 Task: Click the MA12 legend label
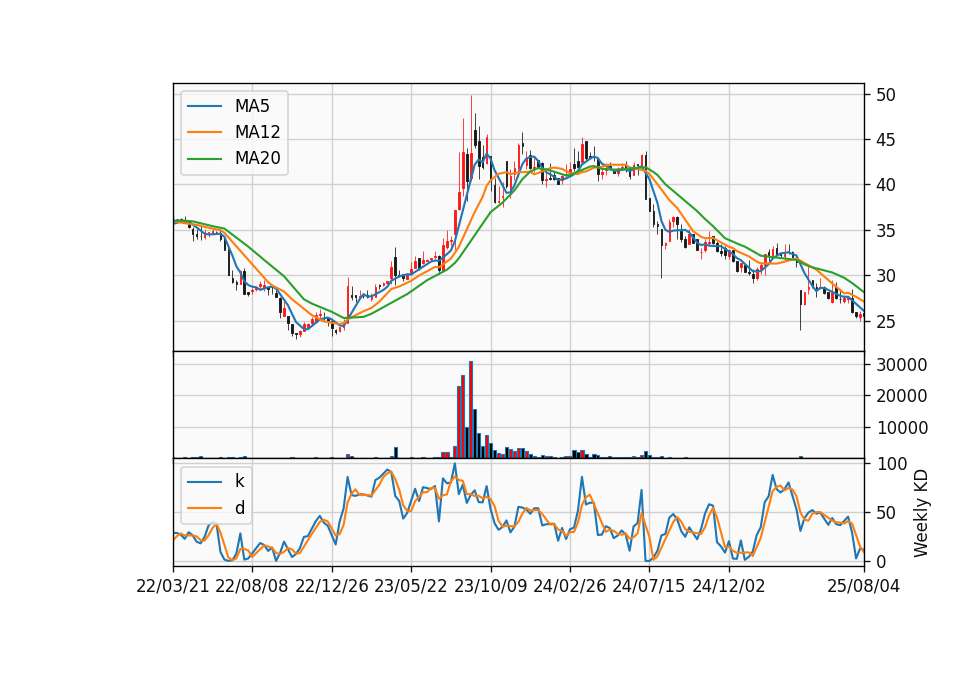click(257, 132)
